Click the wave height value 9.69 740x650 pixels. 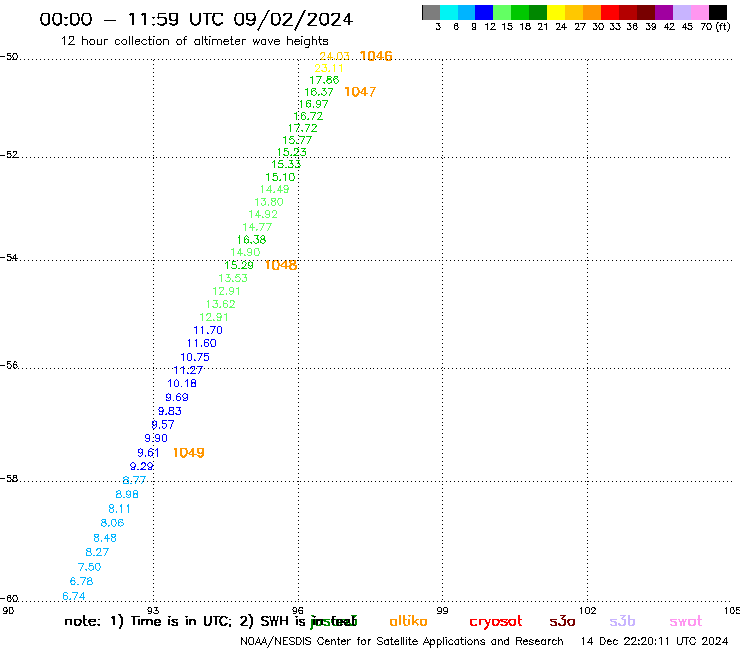177,397
